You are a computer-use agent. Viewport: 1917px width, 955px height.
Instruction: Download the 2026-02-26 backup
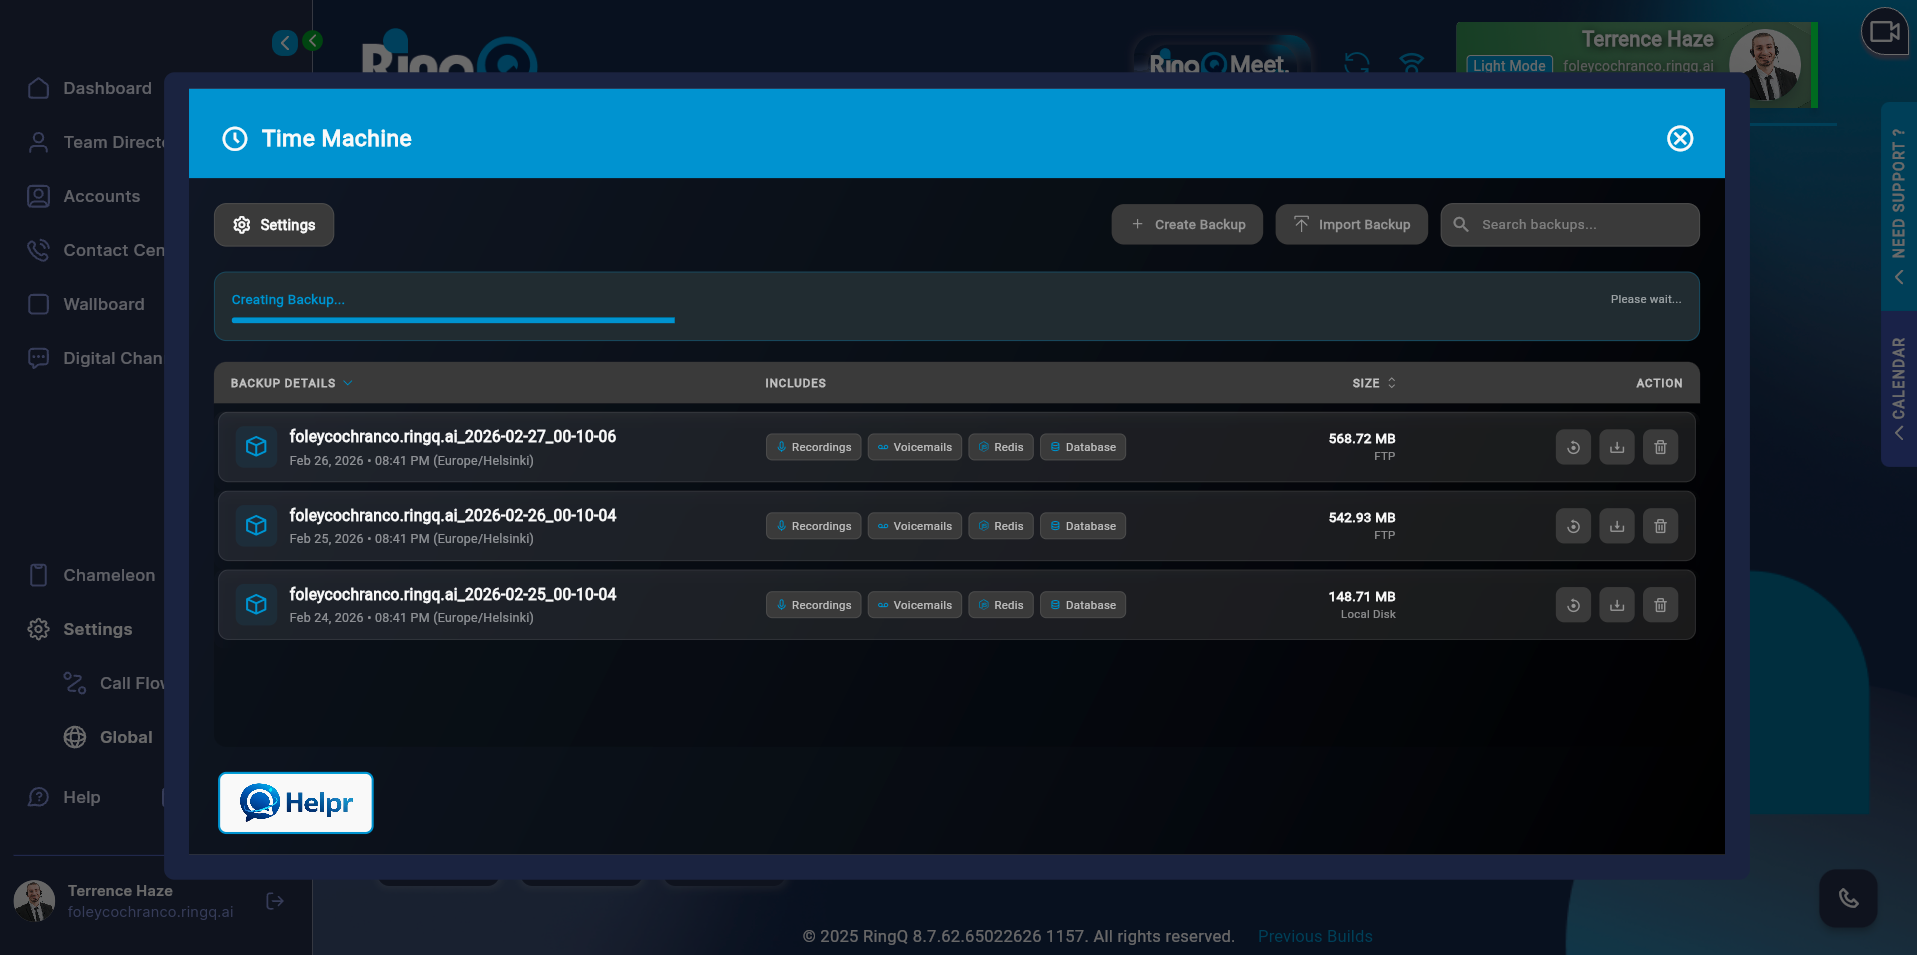(x=1616, y=526)
